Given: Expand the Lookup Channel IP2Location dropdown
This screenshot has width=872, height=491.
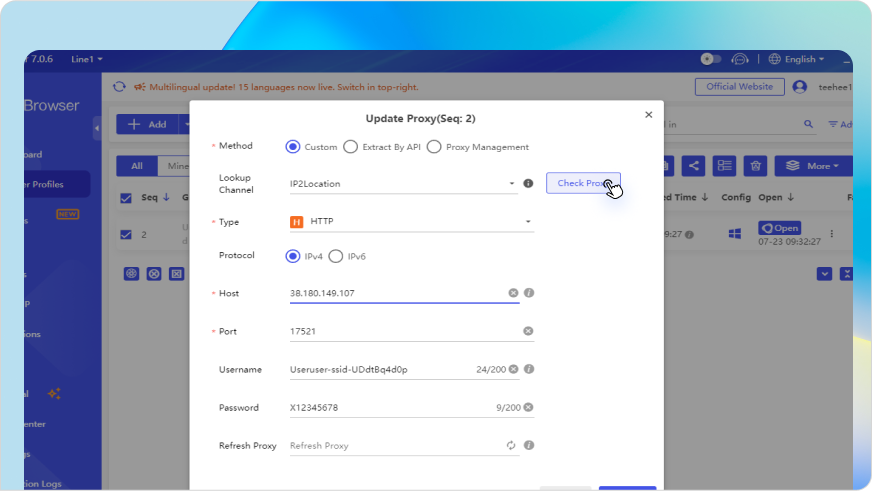Looking at the screenshot, I should click(512, 184).
